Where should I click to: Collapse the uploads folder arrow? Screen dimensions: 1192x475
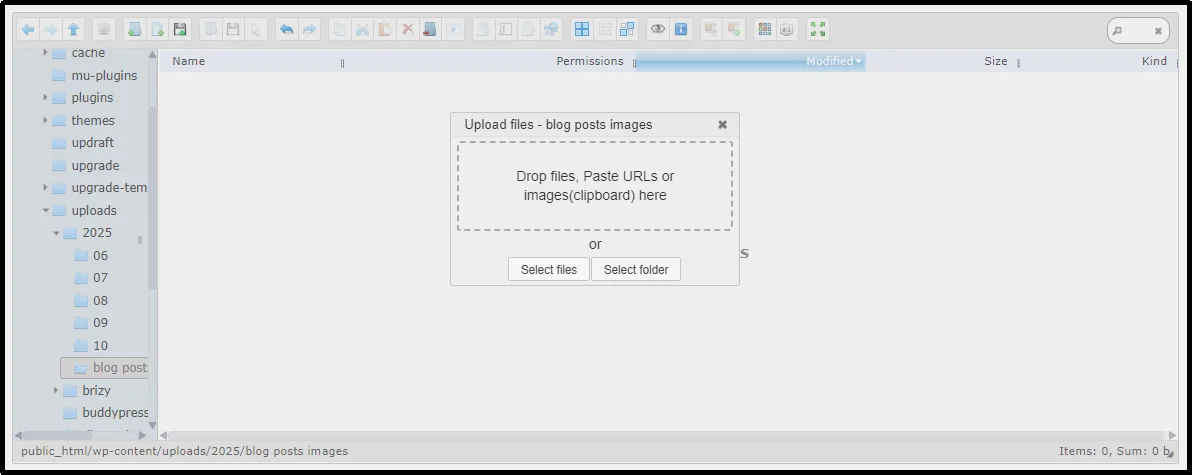tap(46, 211)
